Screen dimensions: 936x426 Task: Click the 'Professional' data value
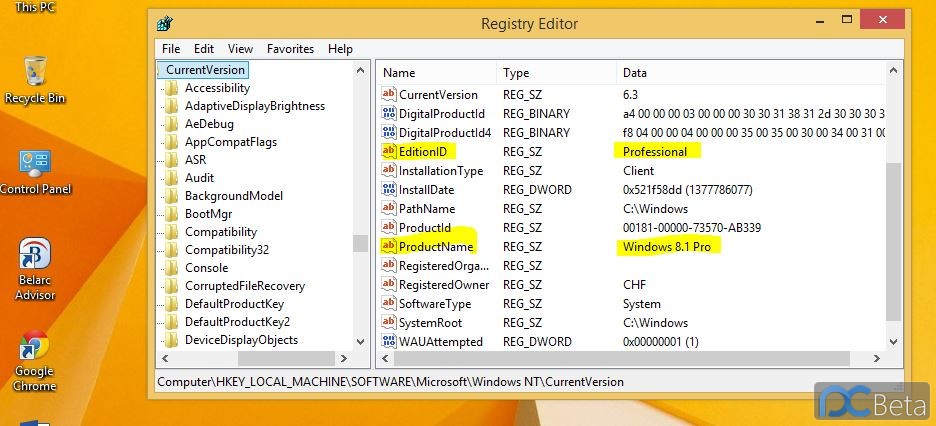(655, 152)
